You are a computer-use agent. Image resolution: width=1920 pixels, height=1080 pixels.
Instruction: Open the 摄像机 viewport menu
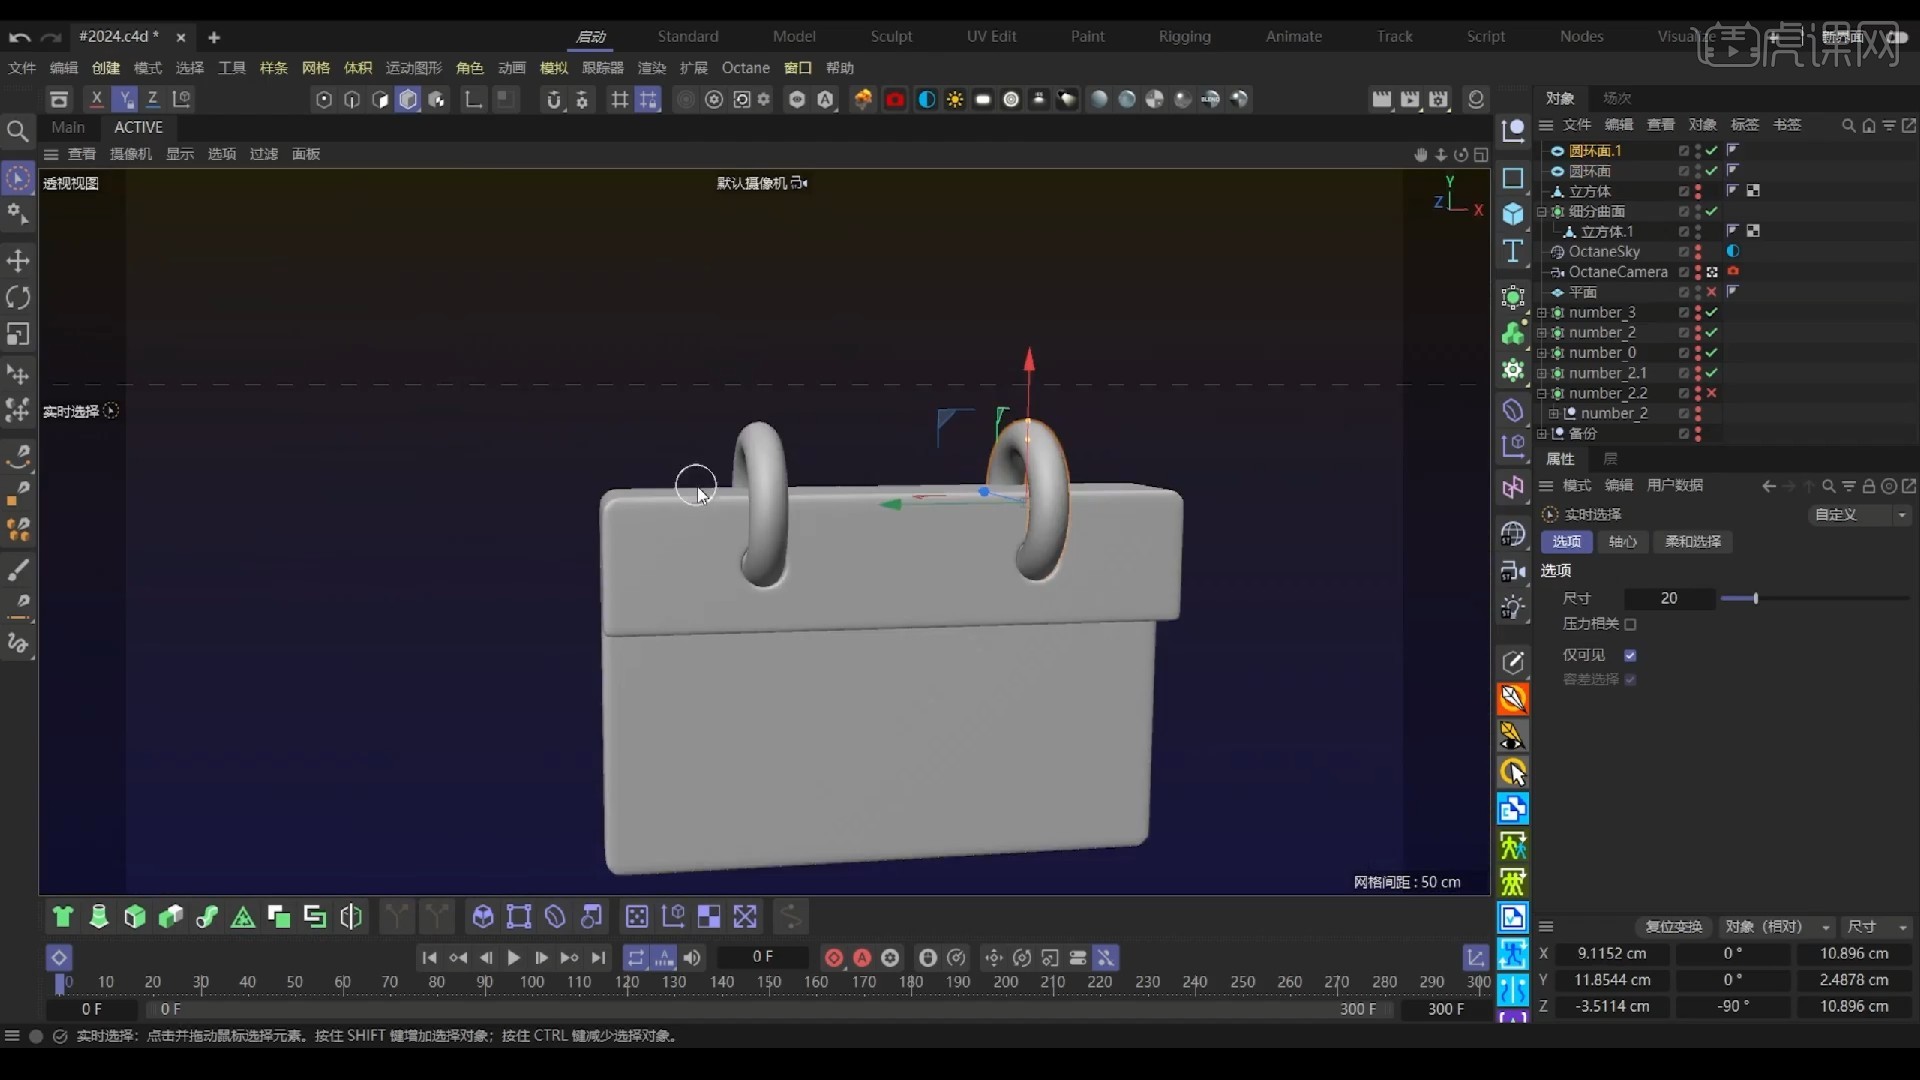[x=130, y=154]
